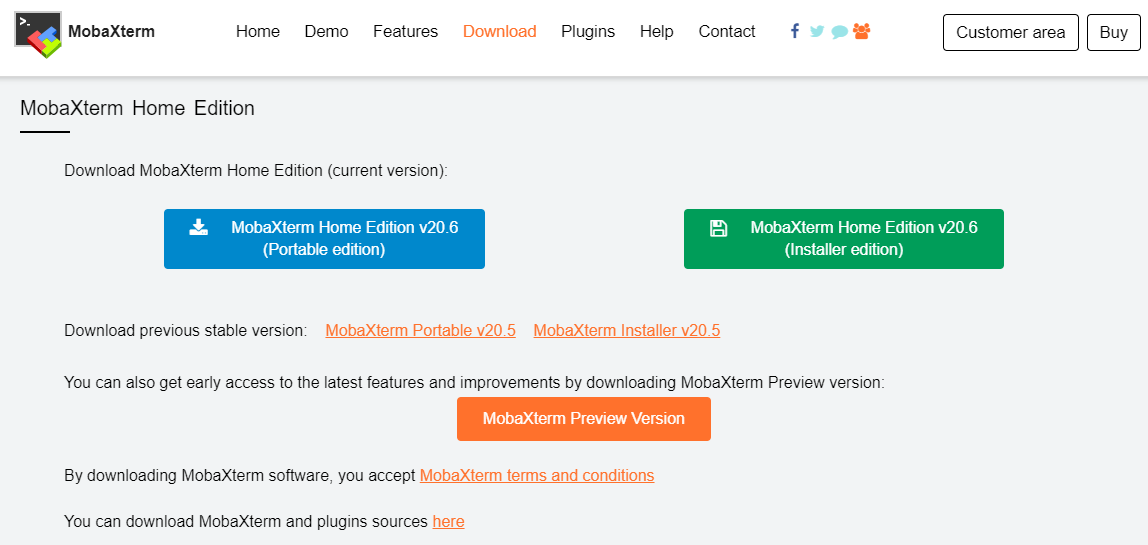
Task: Click 'Download previous stable version:' text
Action: tap(186, 330)
